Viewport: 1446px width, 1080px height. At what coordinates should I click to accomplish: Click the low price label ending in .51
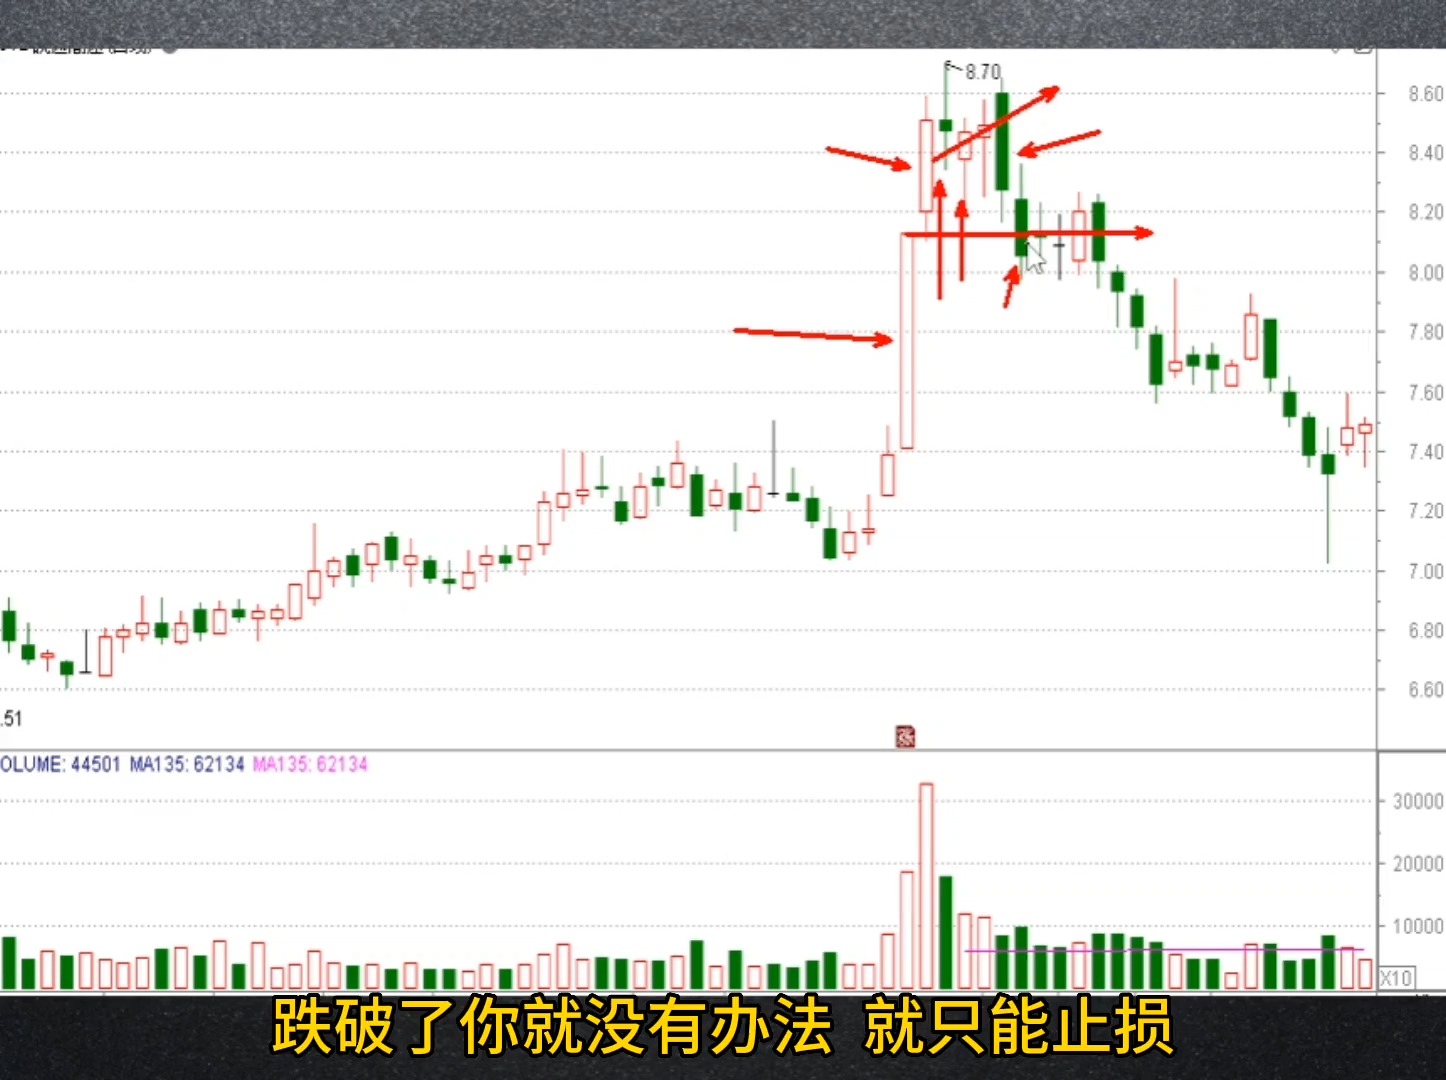coord(11,718)
